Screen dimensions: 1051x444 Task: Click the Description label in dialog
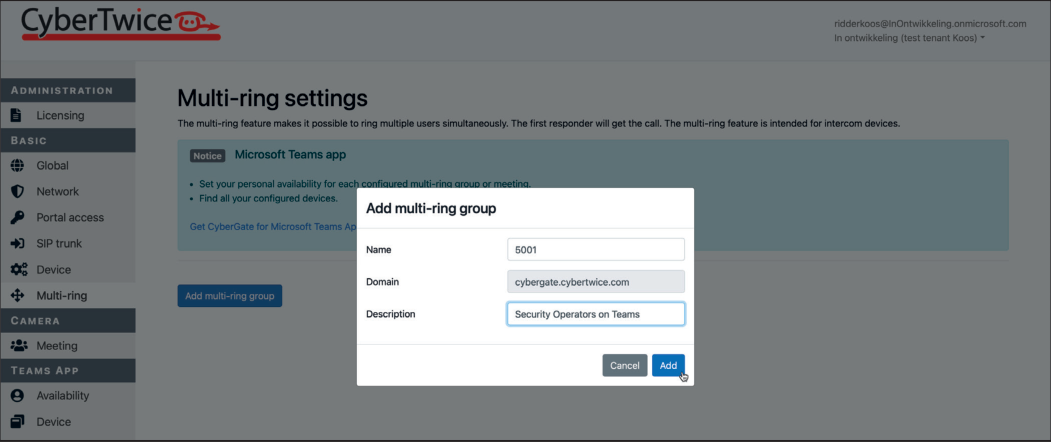point(391,314)
